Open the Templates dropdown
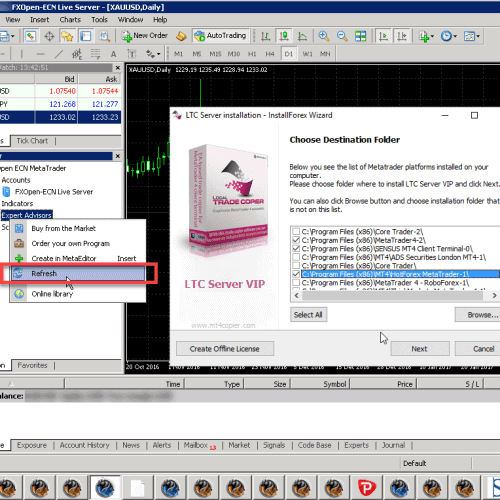Screen dimensions: 500x500 [x=472, y=36]
